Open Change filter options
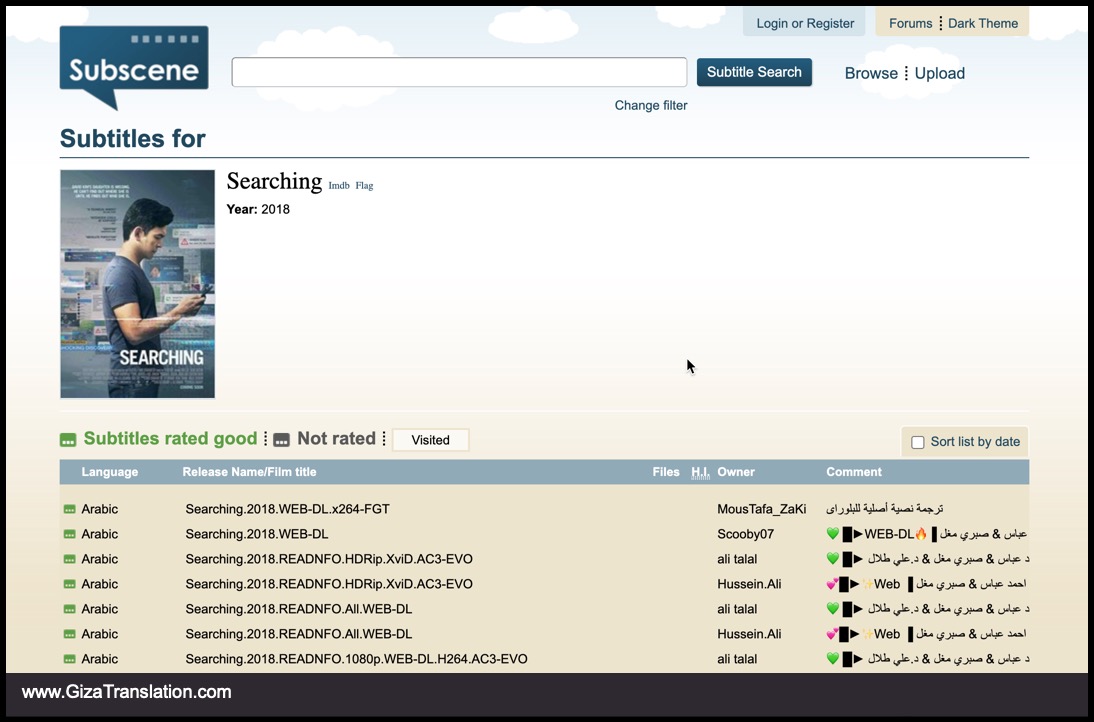The height and width of the screenshot is (722, 1094). [x=651, y=105]
